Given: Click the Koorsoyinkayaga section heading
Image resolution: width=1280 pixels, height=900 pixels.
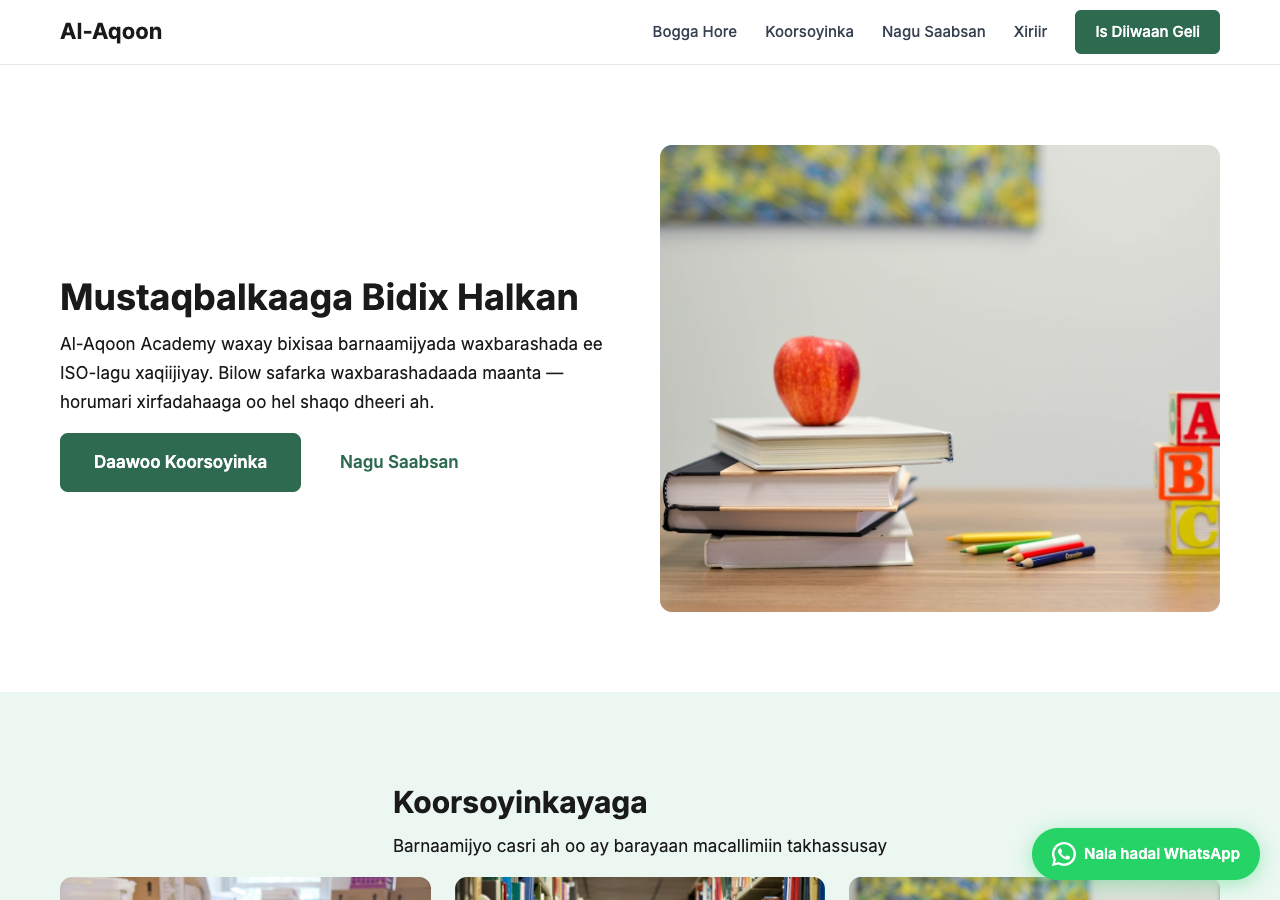Looking at the screenshot, I should click(x=520, y=802).
